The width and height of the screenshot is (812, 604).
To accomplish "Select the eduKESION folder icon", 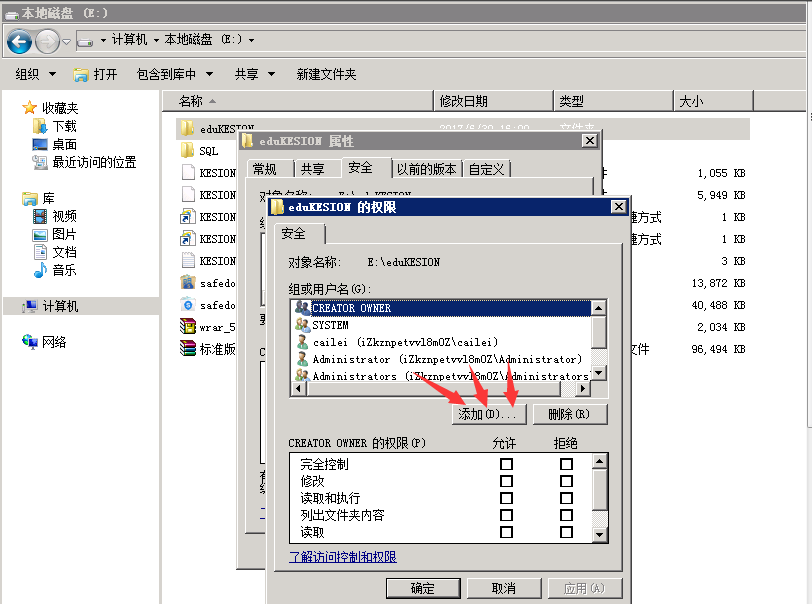I will pos(187,128).
